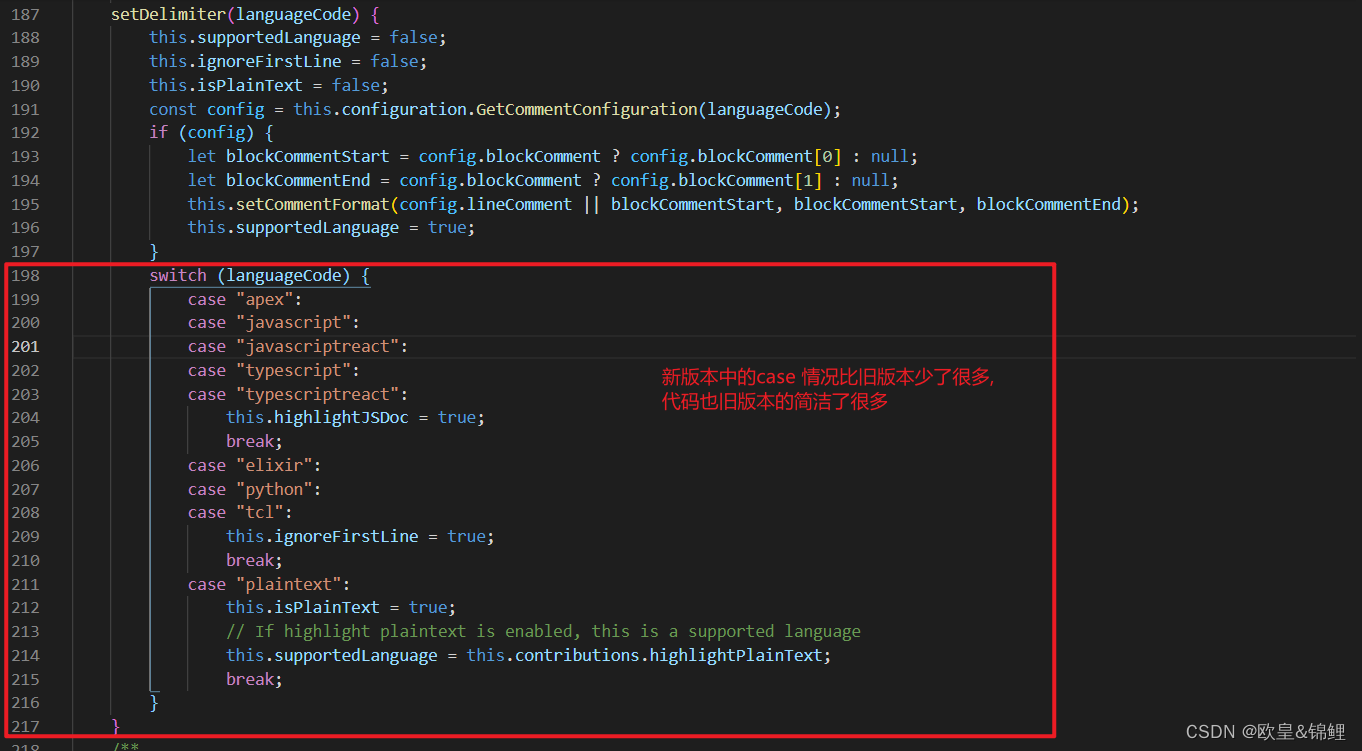Place cursor on supportedLanguage = false on line 188
1362x751 pixels.
click(321, 38)
